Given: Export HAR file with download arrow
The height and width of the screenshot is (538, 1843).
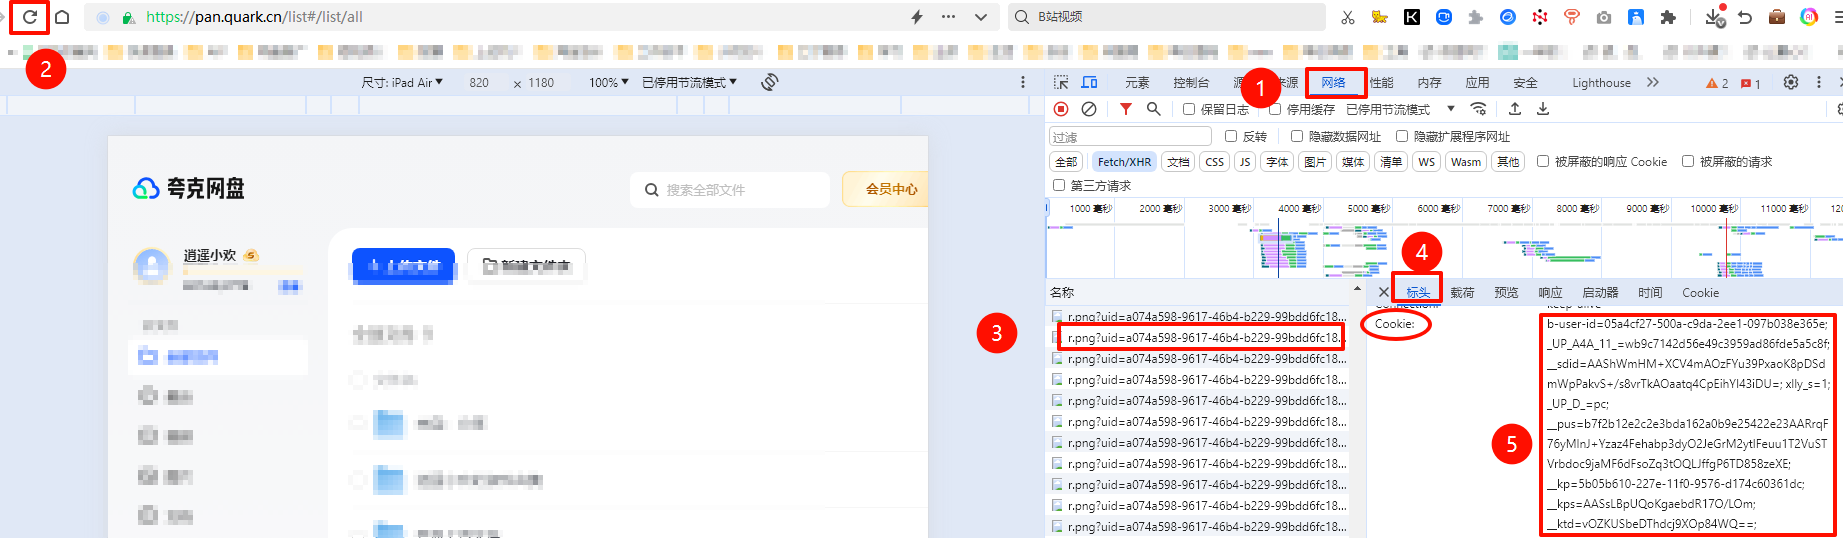Looking at the screenshot, I should (1543, 109).
